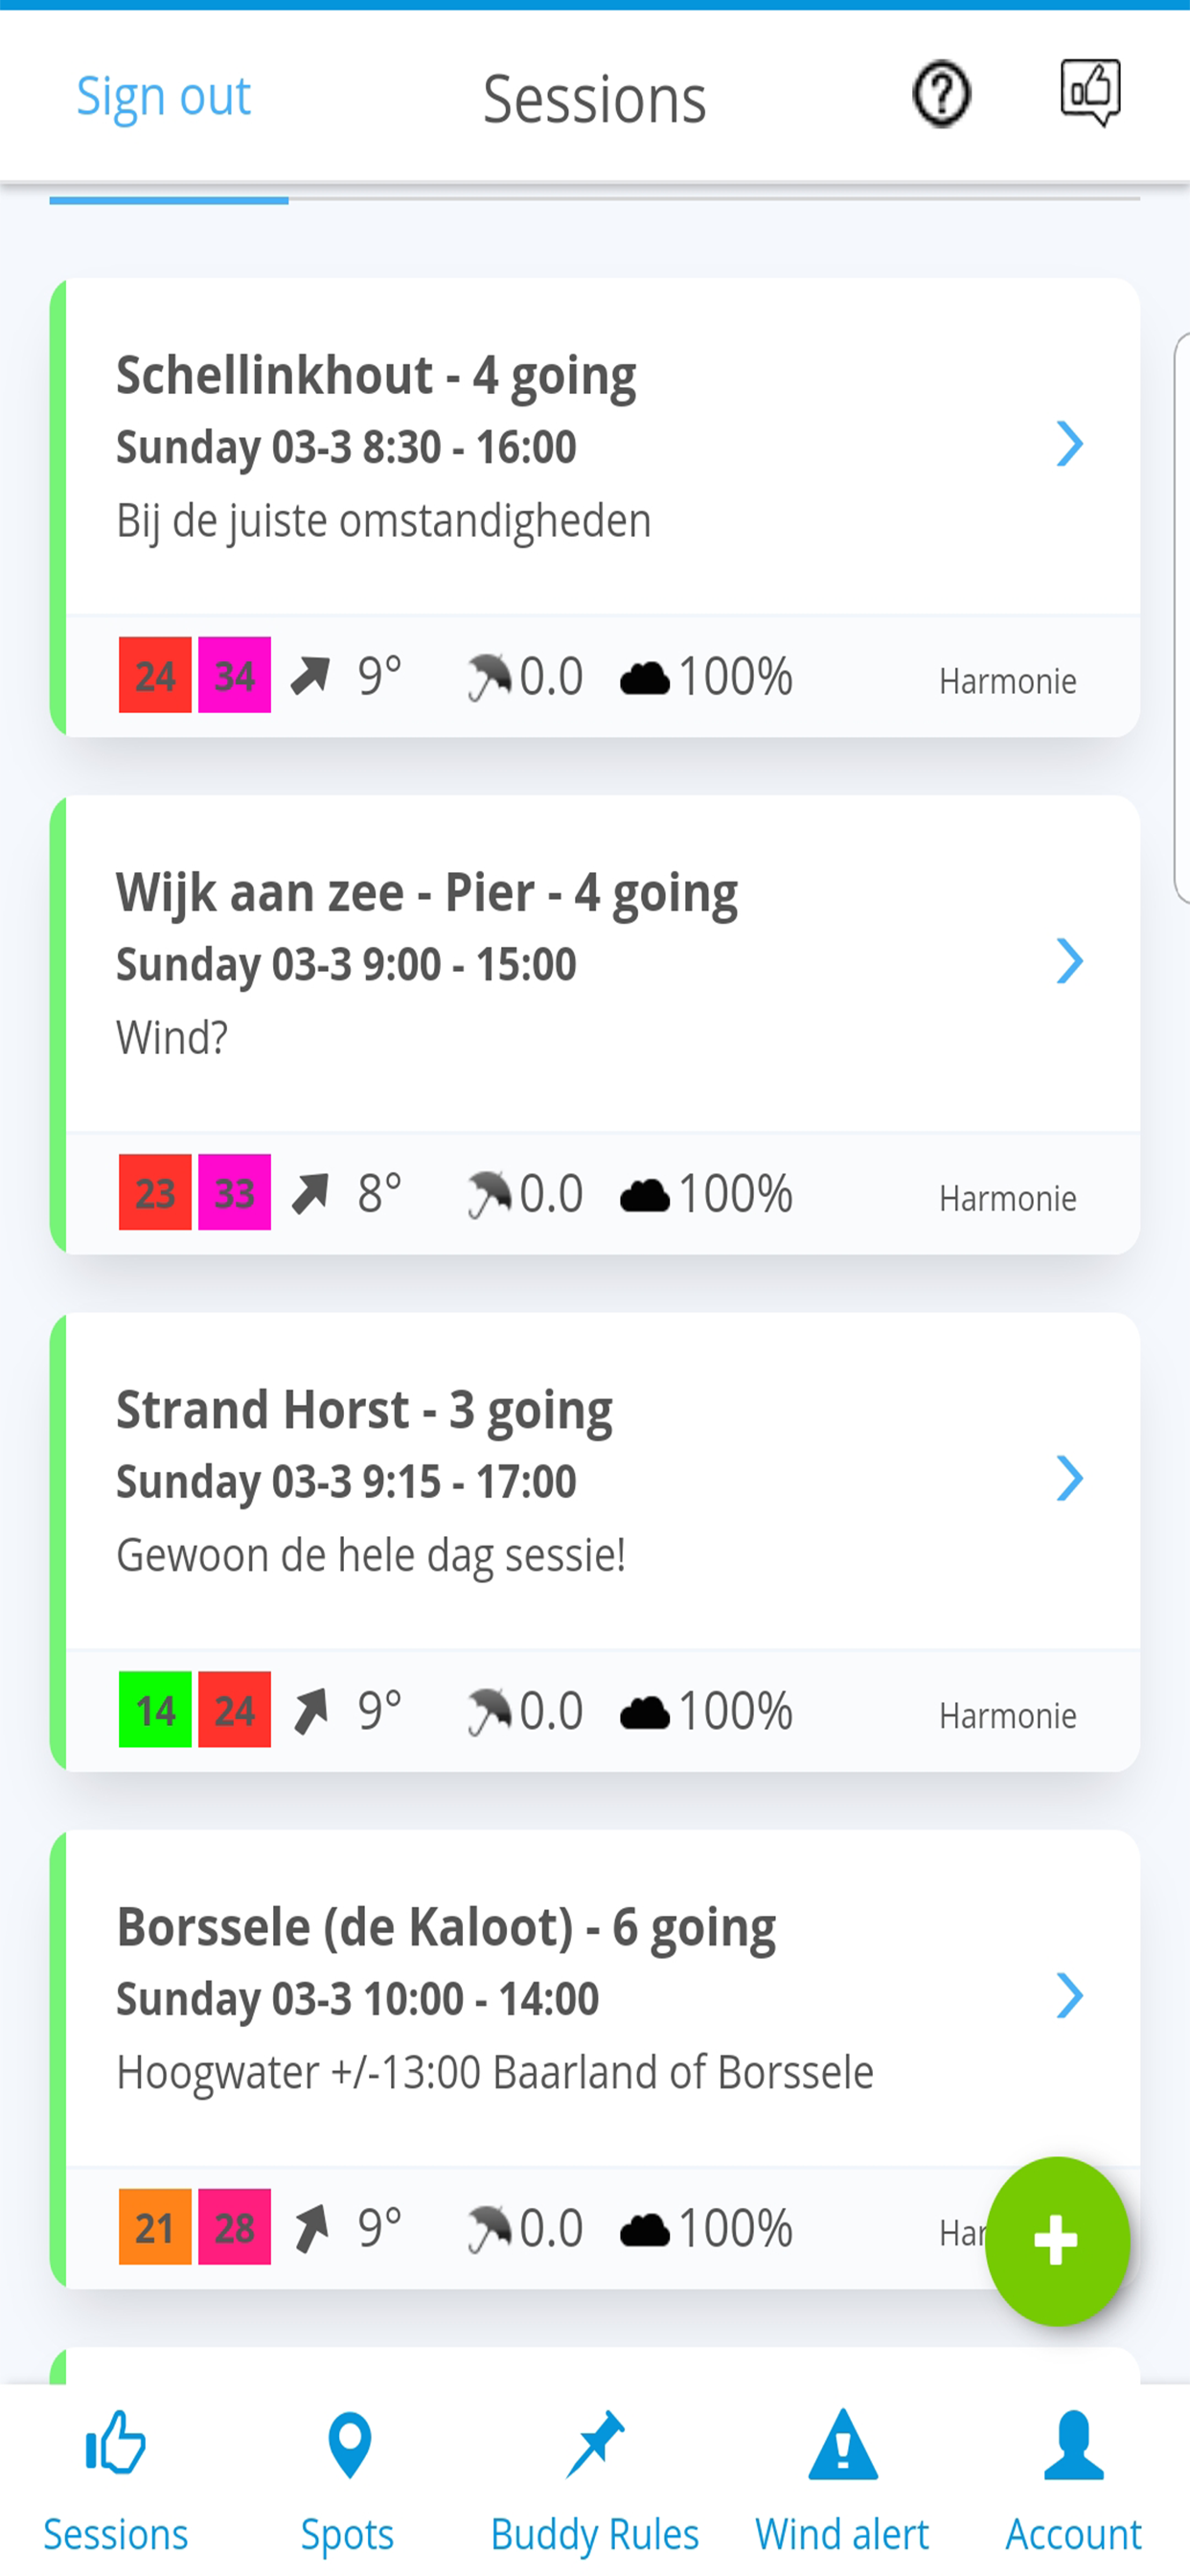Viewport: 1190px width, 2576px height.
Task: Tap the green plus add session button
Action: click(x=1057, y=2240)
